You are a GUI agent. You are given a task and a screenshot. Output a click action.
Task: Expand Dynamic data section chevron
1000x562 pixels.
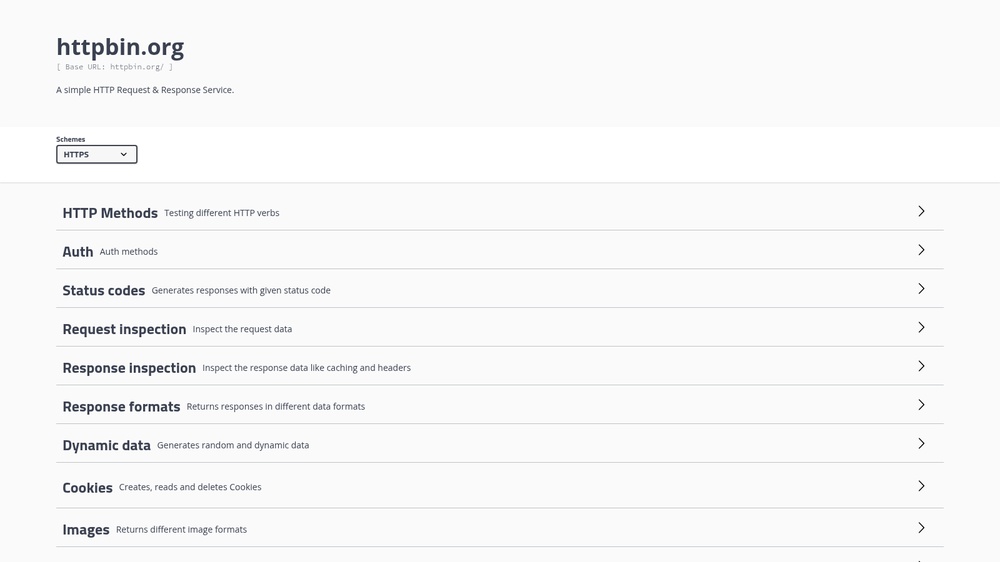[921, 443]
